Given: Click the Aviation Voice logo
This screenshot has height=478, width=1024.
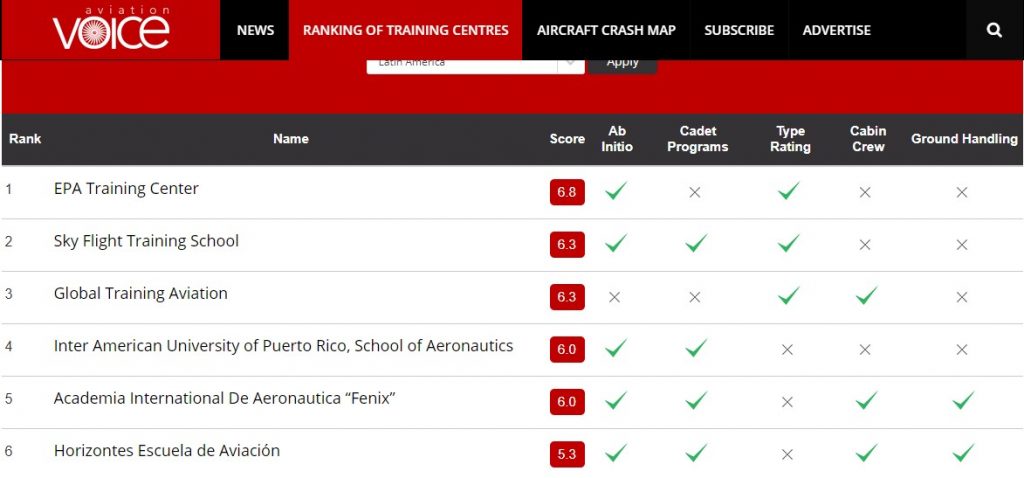Looking at the screenshot, I should pos(110,29).
